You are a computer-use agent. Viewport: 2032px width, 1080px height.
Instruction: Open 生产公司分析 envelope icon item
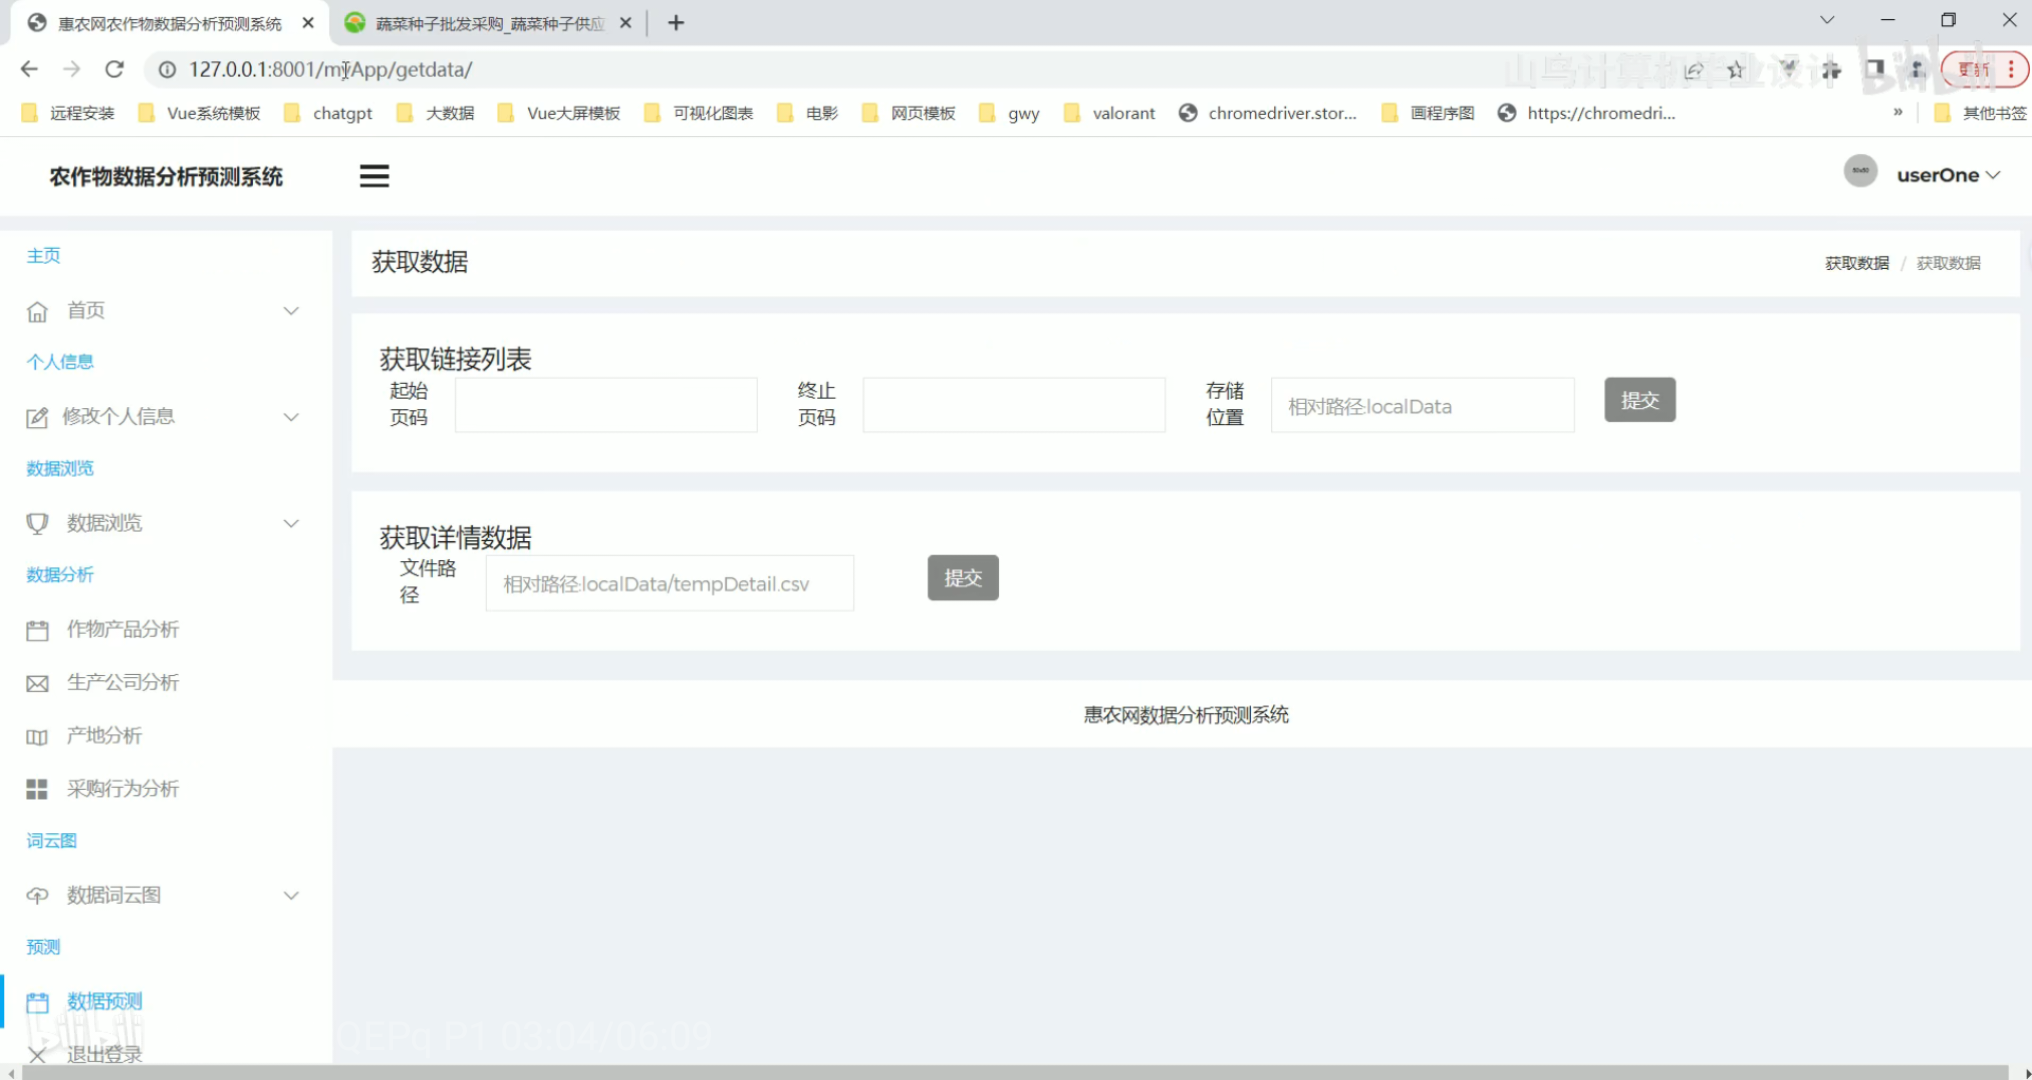[37, 683]
